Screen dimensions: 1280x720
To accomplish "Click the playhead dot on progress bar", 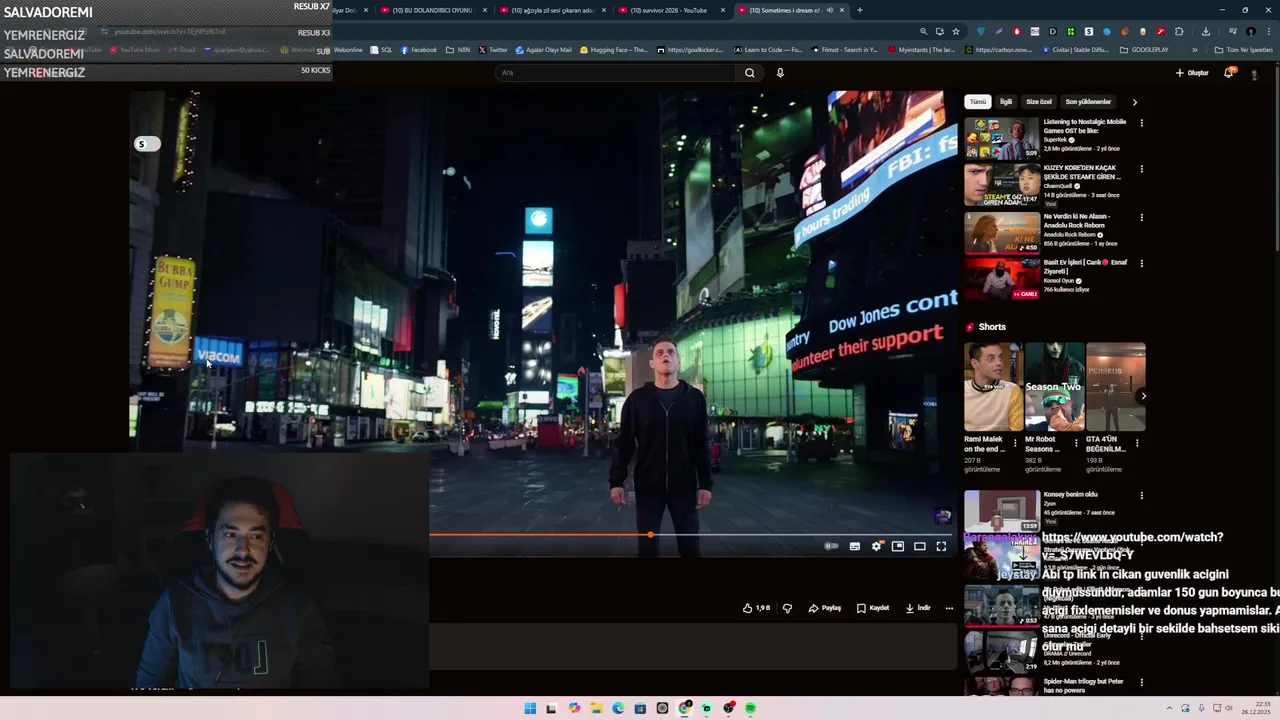I will pos(650,535).
